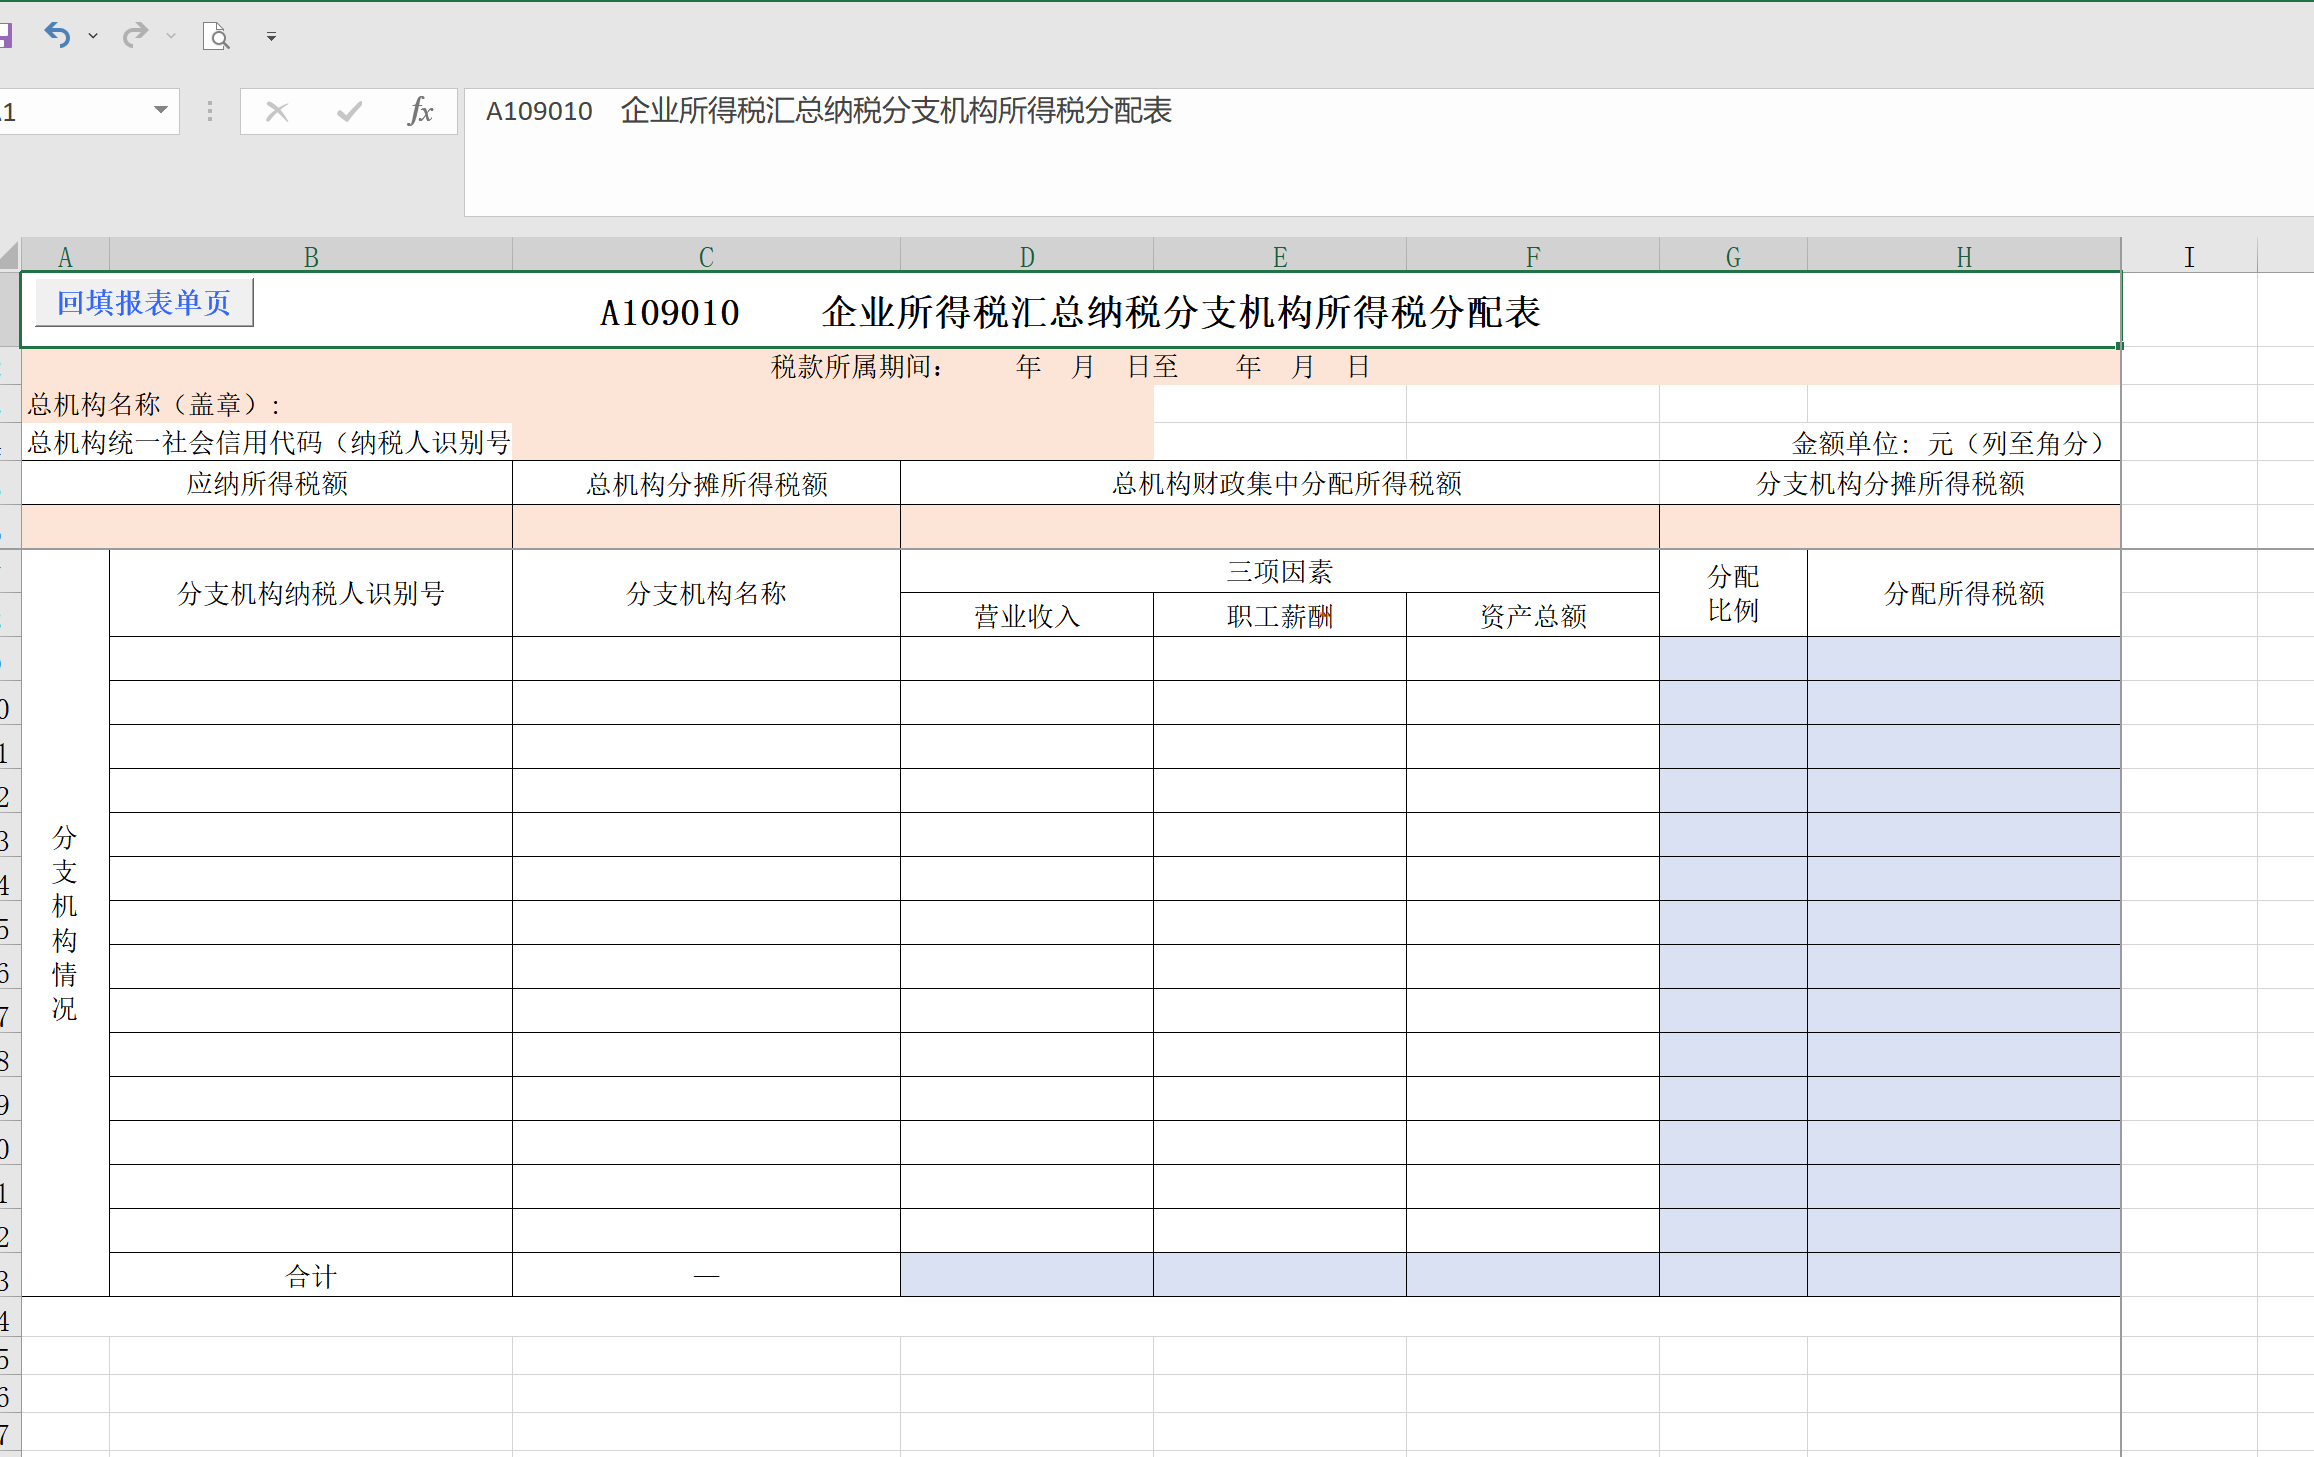Click the Undo arrow icon
Image resolution: width=2314 pixels, height=1457 pixels.
click(57, 36)
